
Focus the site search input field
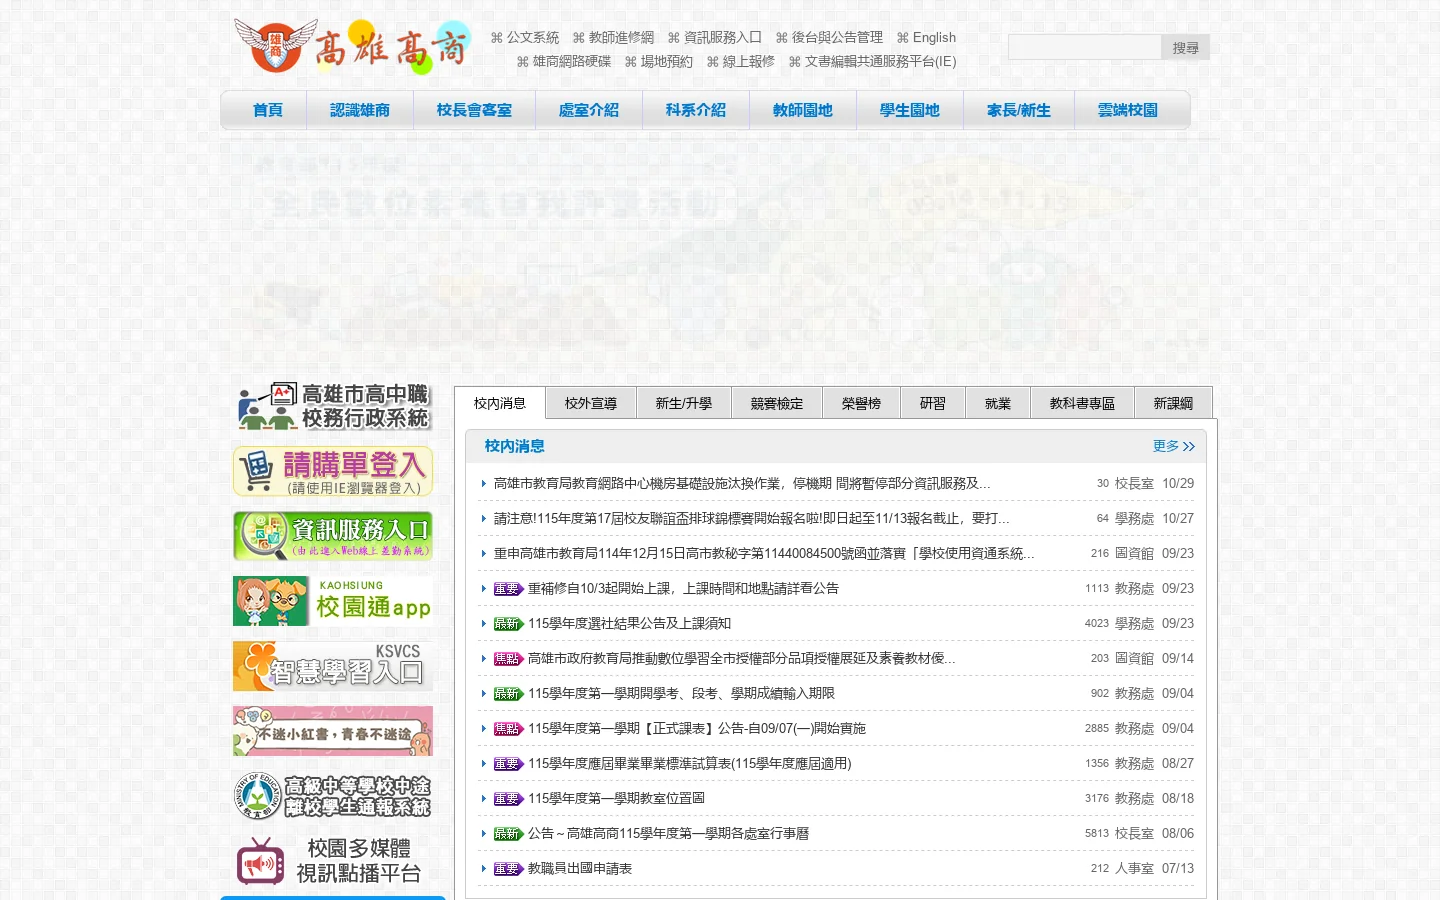[x=1085, y=47]
